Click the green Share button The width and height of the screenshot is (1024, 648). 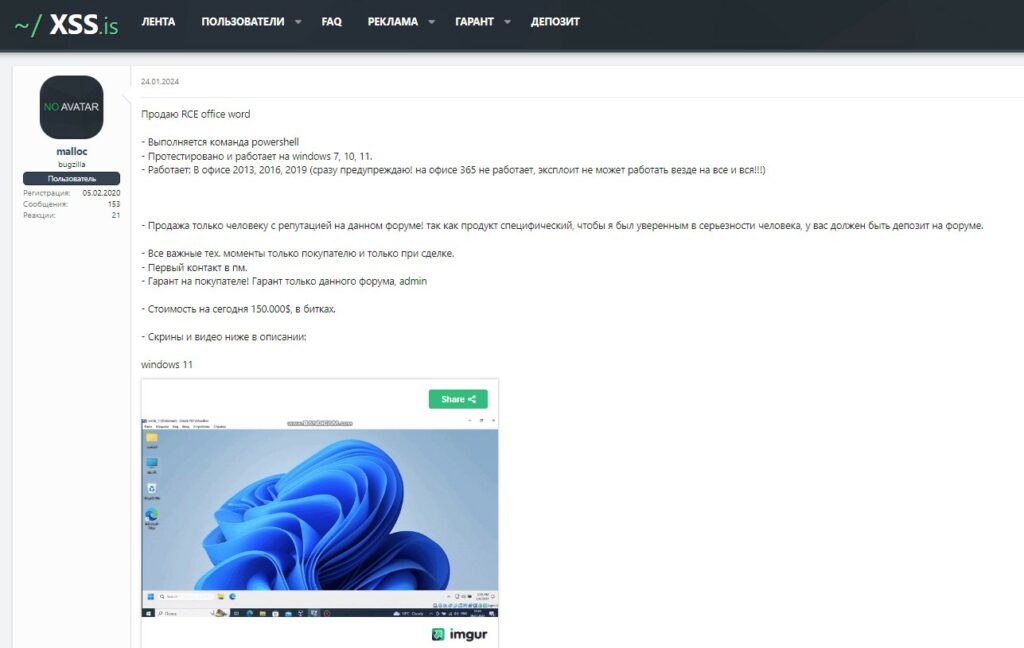pos(458,399)
